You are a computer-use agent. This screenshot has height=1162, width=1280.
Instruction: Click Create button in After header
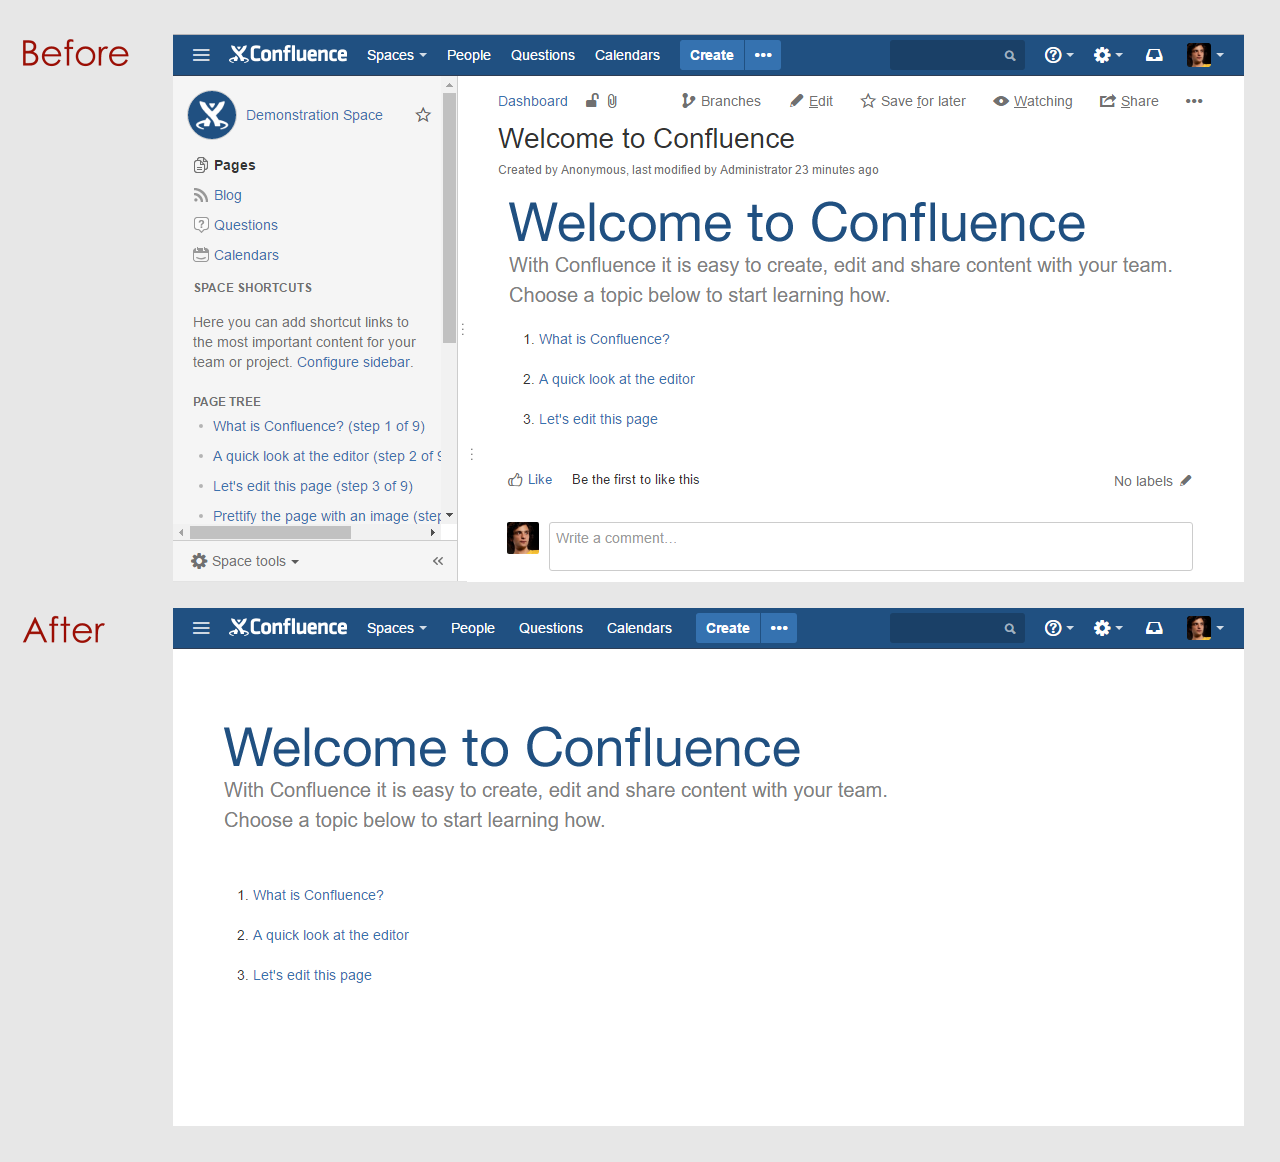click(728, 628)
